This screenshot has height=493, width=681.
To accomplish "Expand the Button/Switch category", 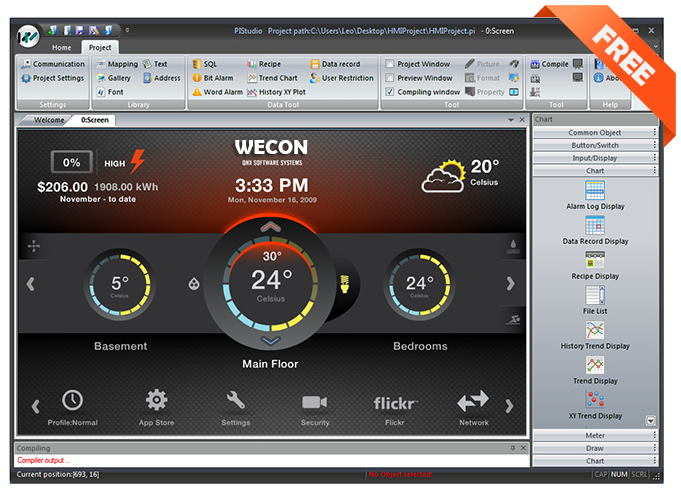I will coord(595,145).
